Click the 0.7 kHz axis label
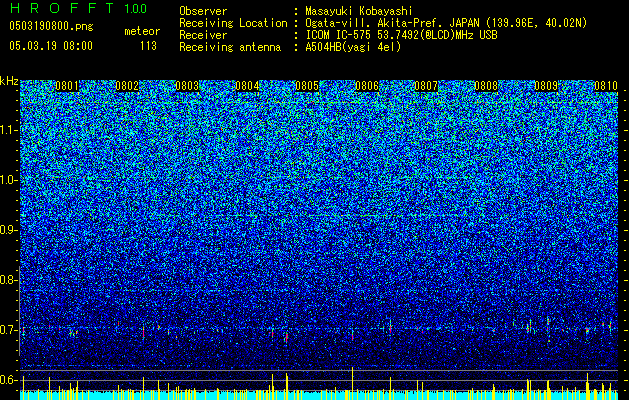 [x=9, y=330]
